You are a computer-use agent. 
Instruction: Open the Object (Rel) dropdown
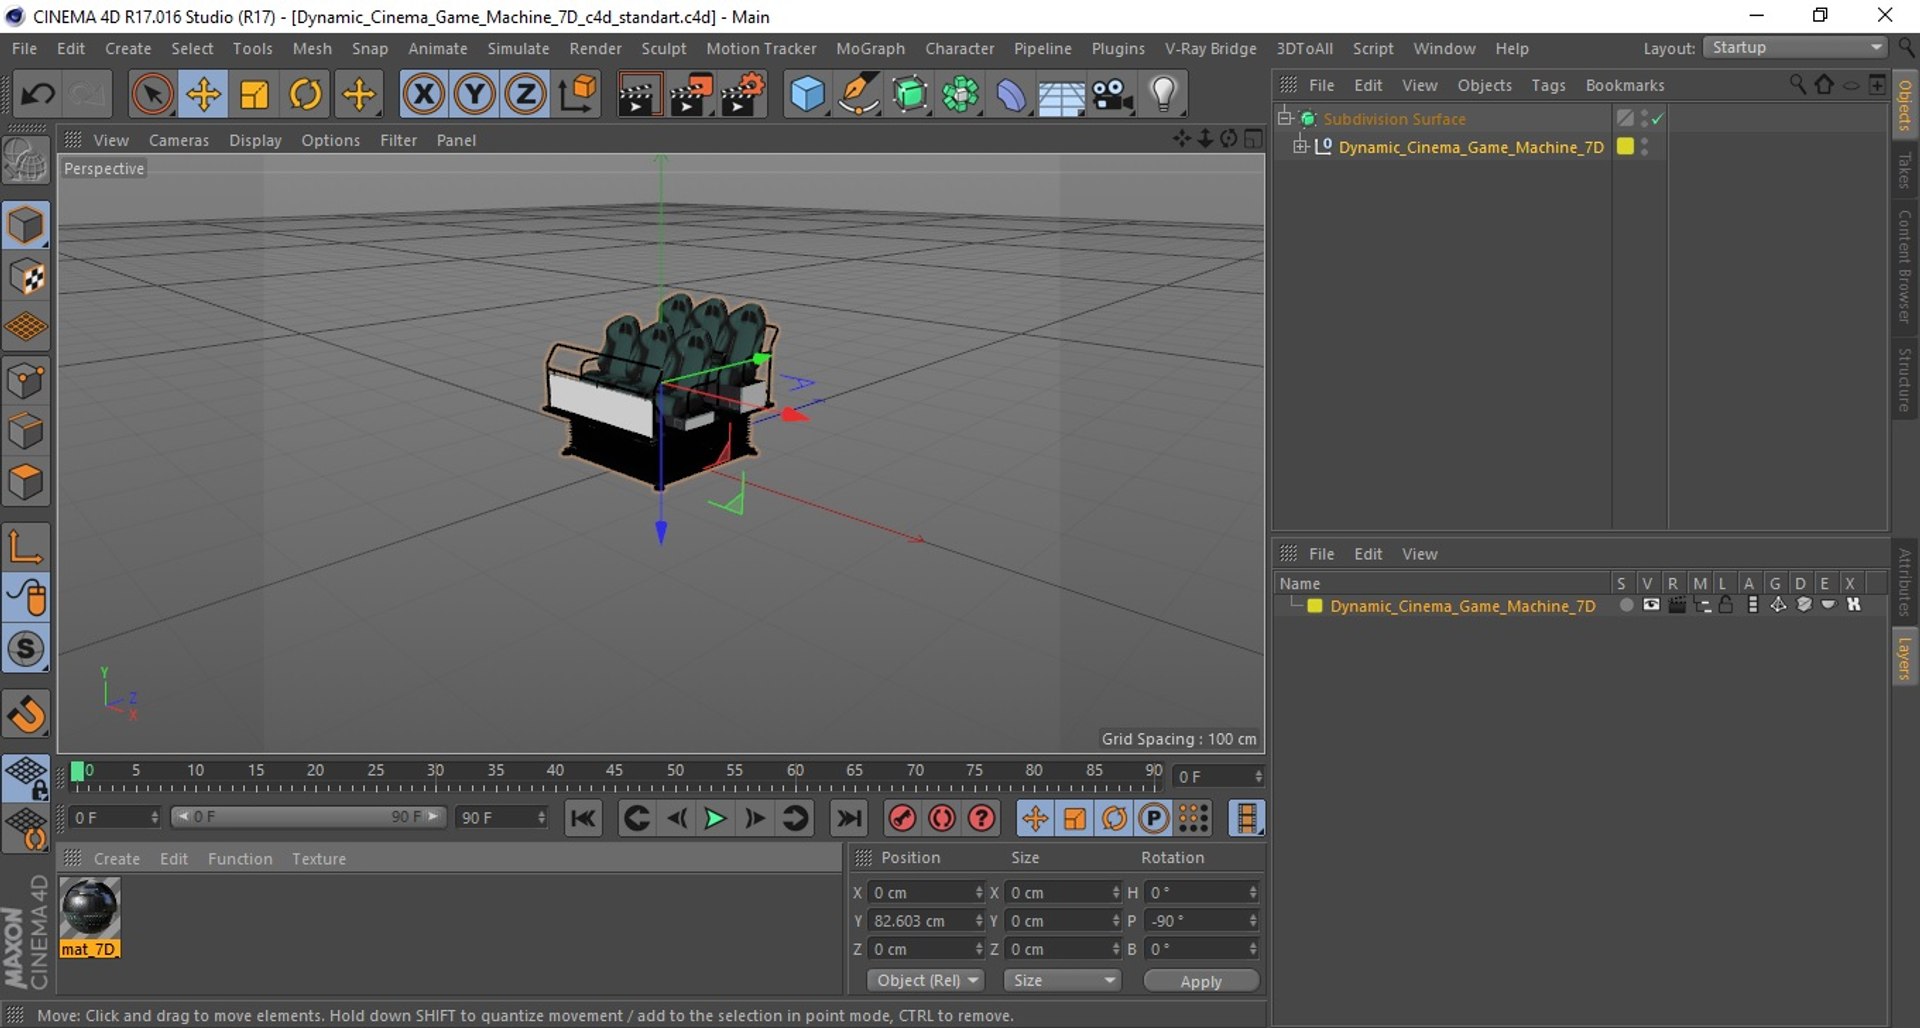tap(926, 980)
